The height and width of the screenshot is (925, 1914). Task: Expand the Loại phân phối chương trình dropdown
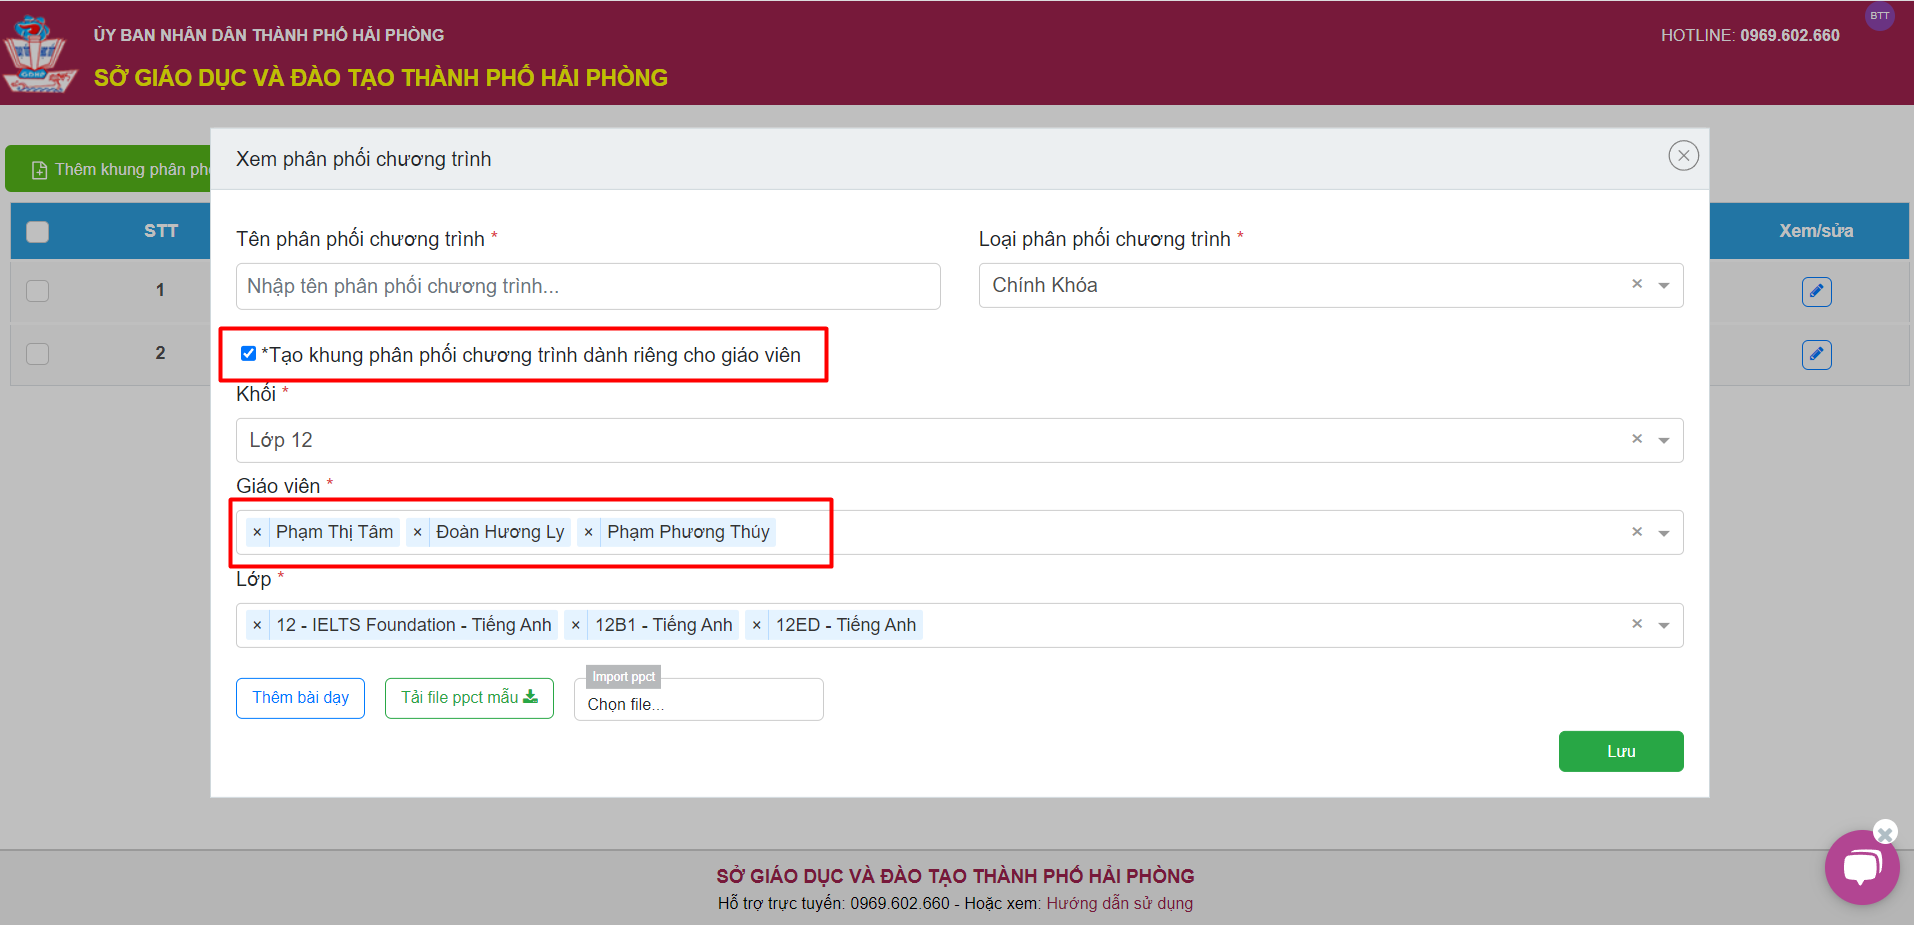tap(1664, 285)
